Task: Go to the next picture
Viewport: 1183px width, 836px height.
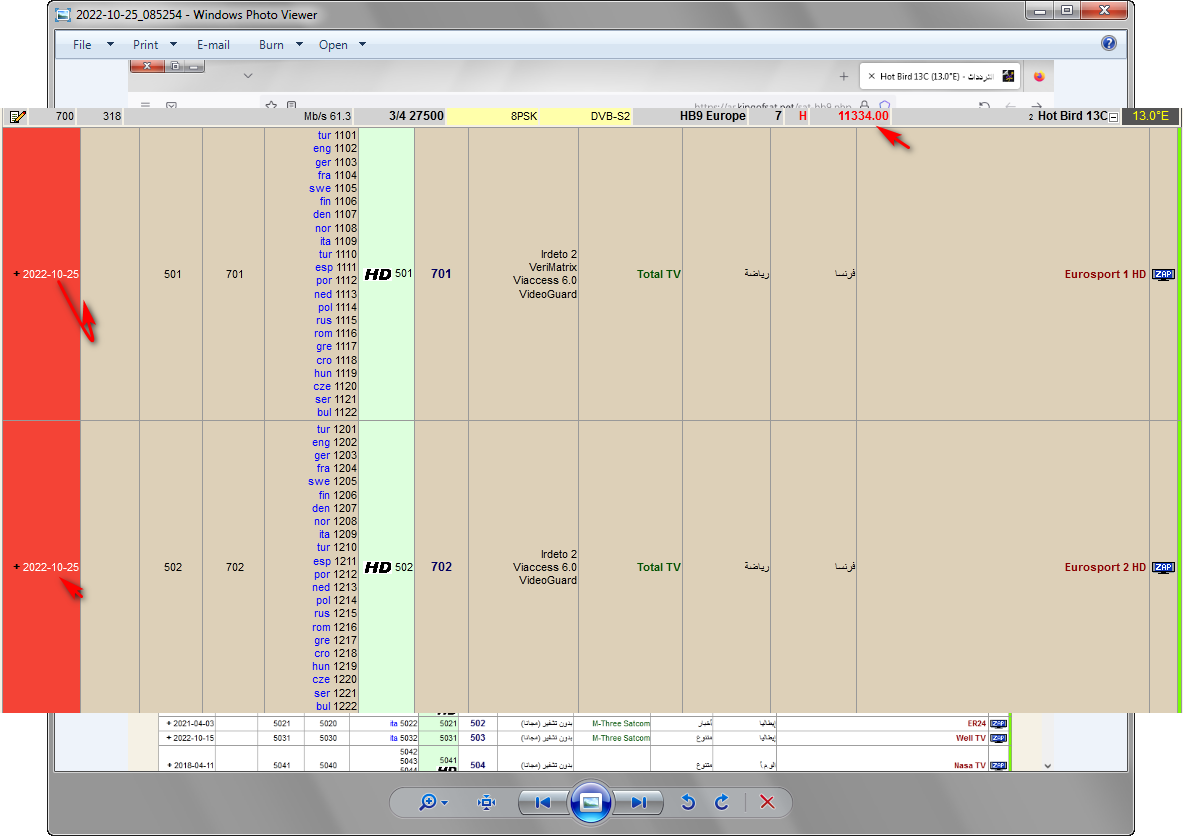Action: [x=639, y=802]
